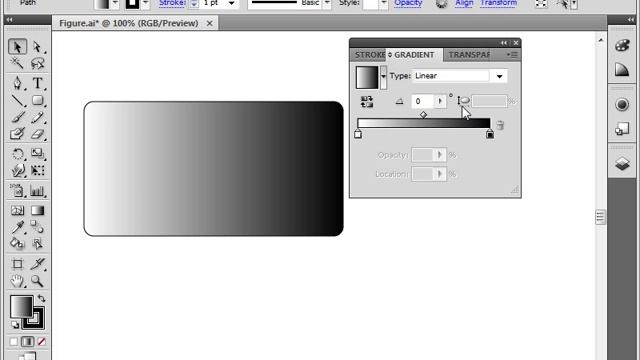640x360 pixels.
Task: Choose the Blend tool
Action: (37, 227)
